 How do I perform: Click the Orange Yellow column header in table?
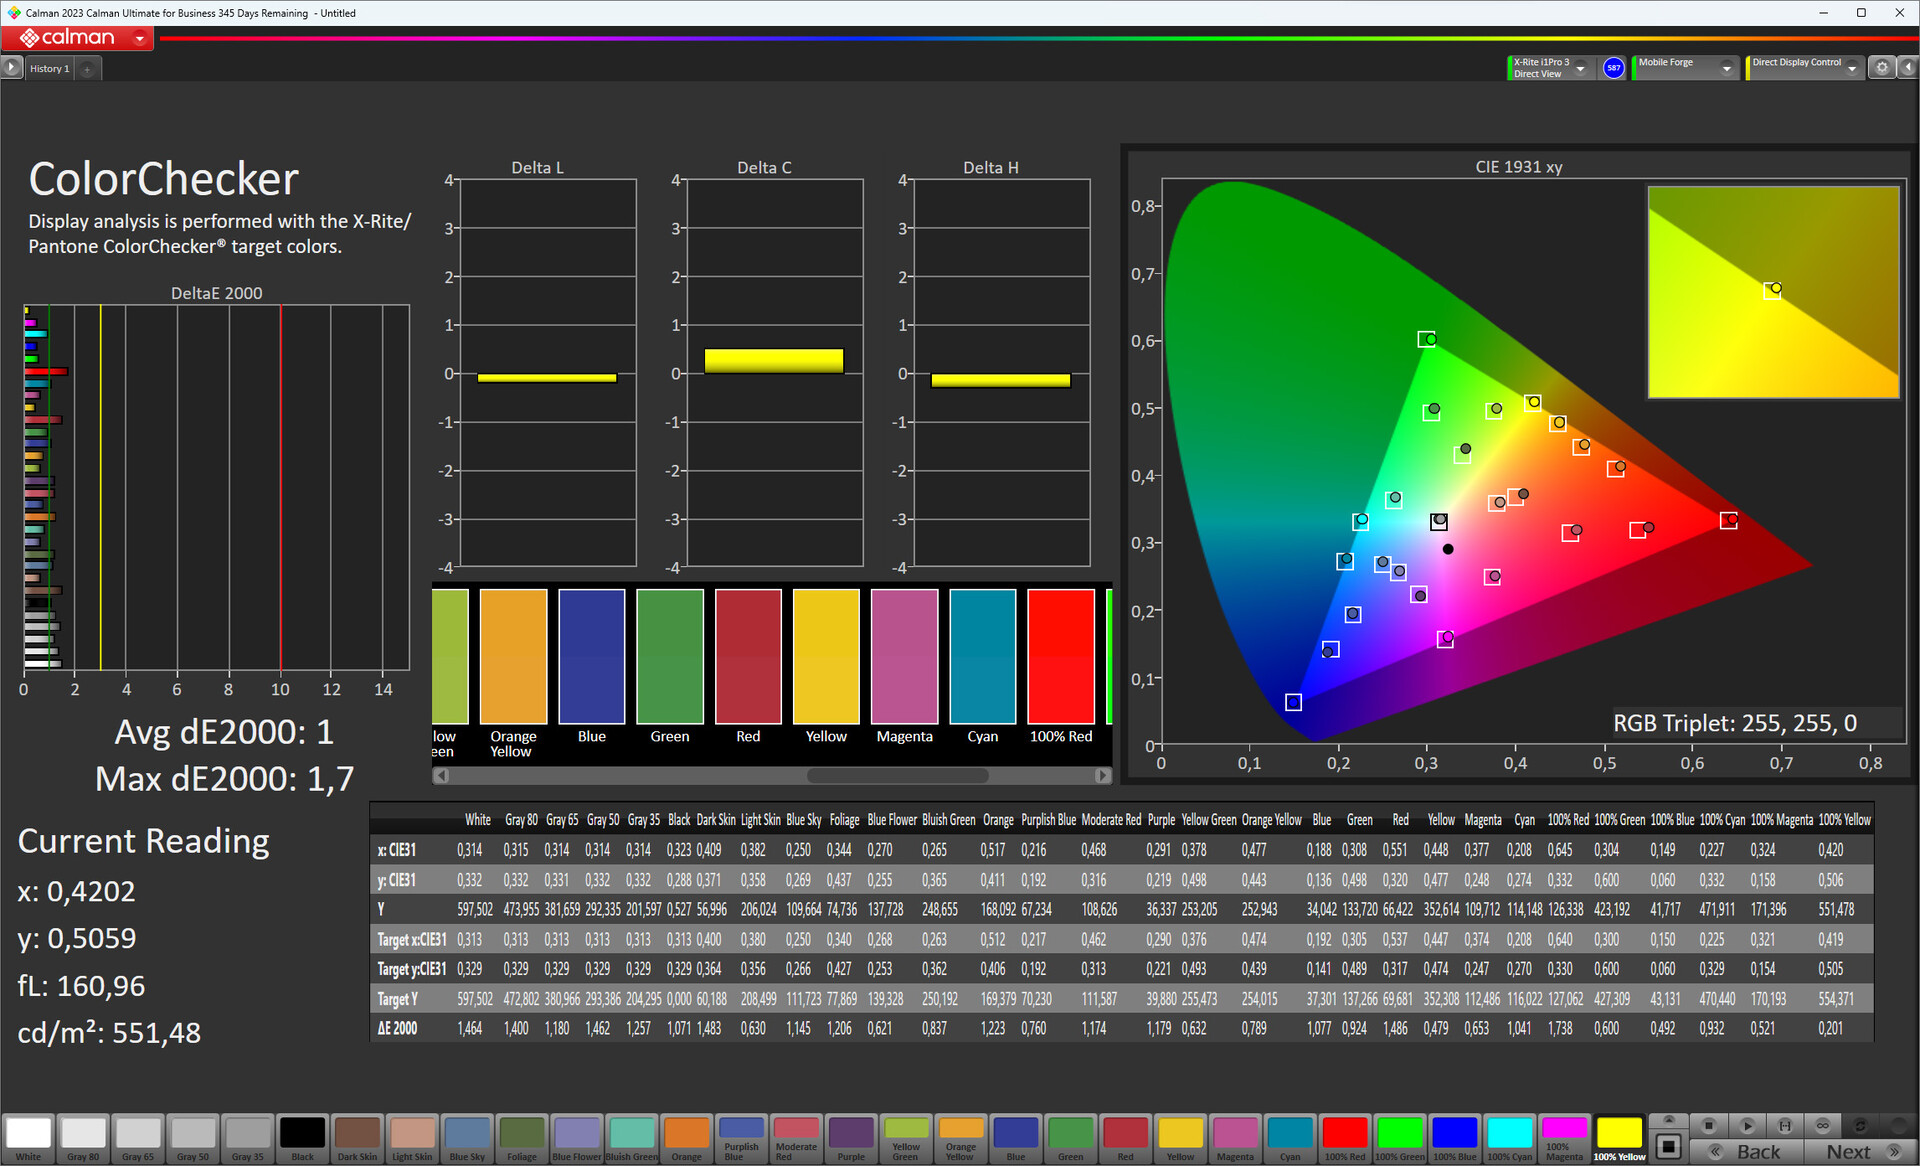pyautogui.click(x=1271, y=820)
